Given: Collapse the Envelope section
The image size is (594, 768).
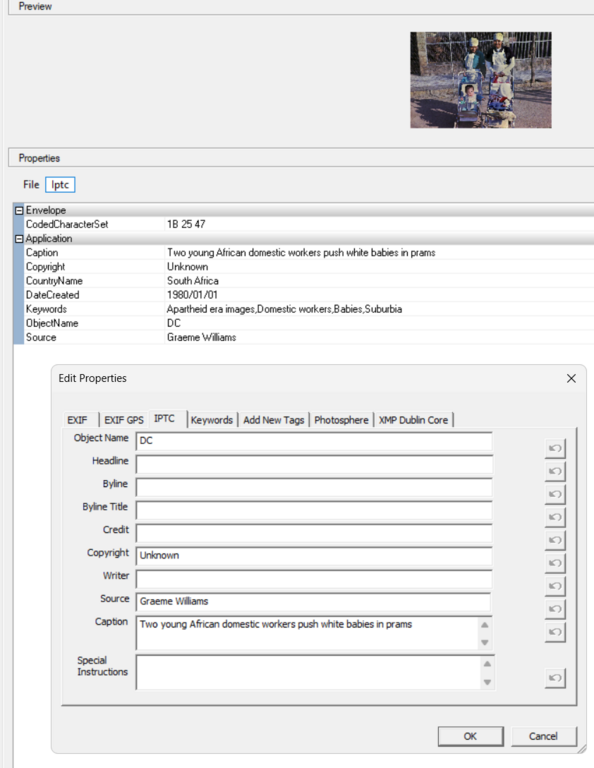Looking at the screenshot, I should 19,211.
